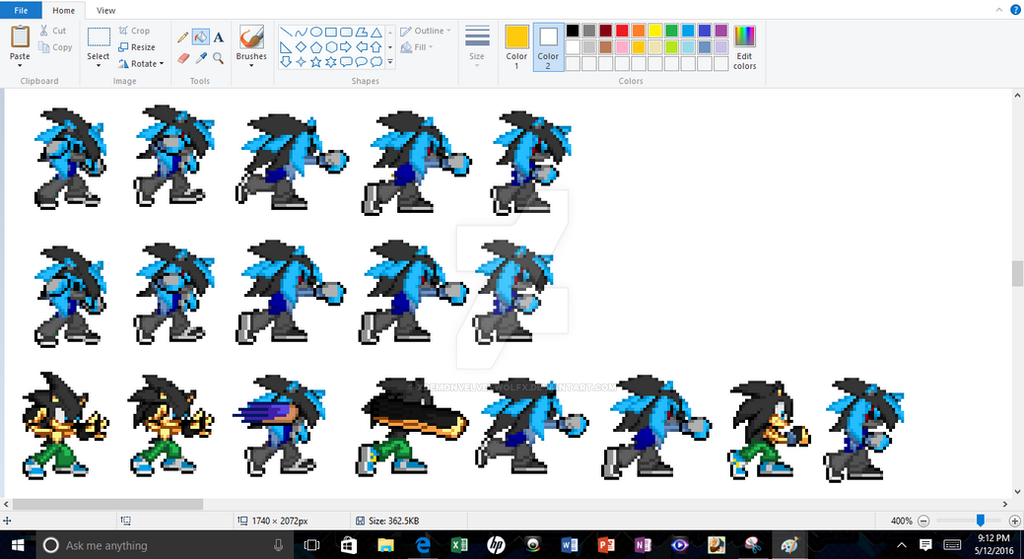
Task: Select the Pencil tool
Action: (183, 37)
